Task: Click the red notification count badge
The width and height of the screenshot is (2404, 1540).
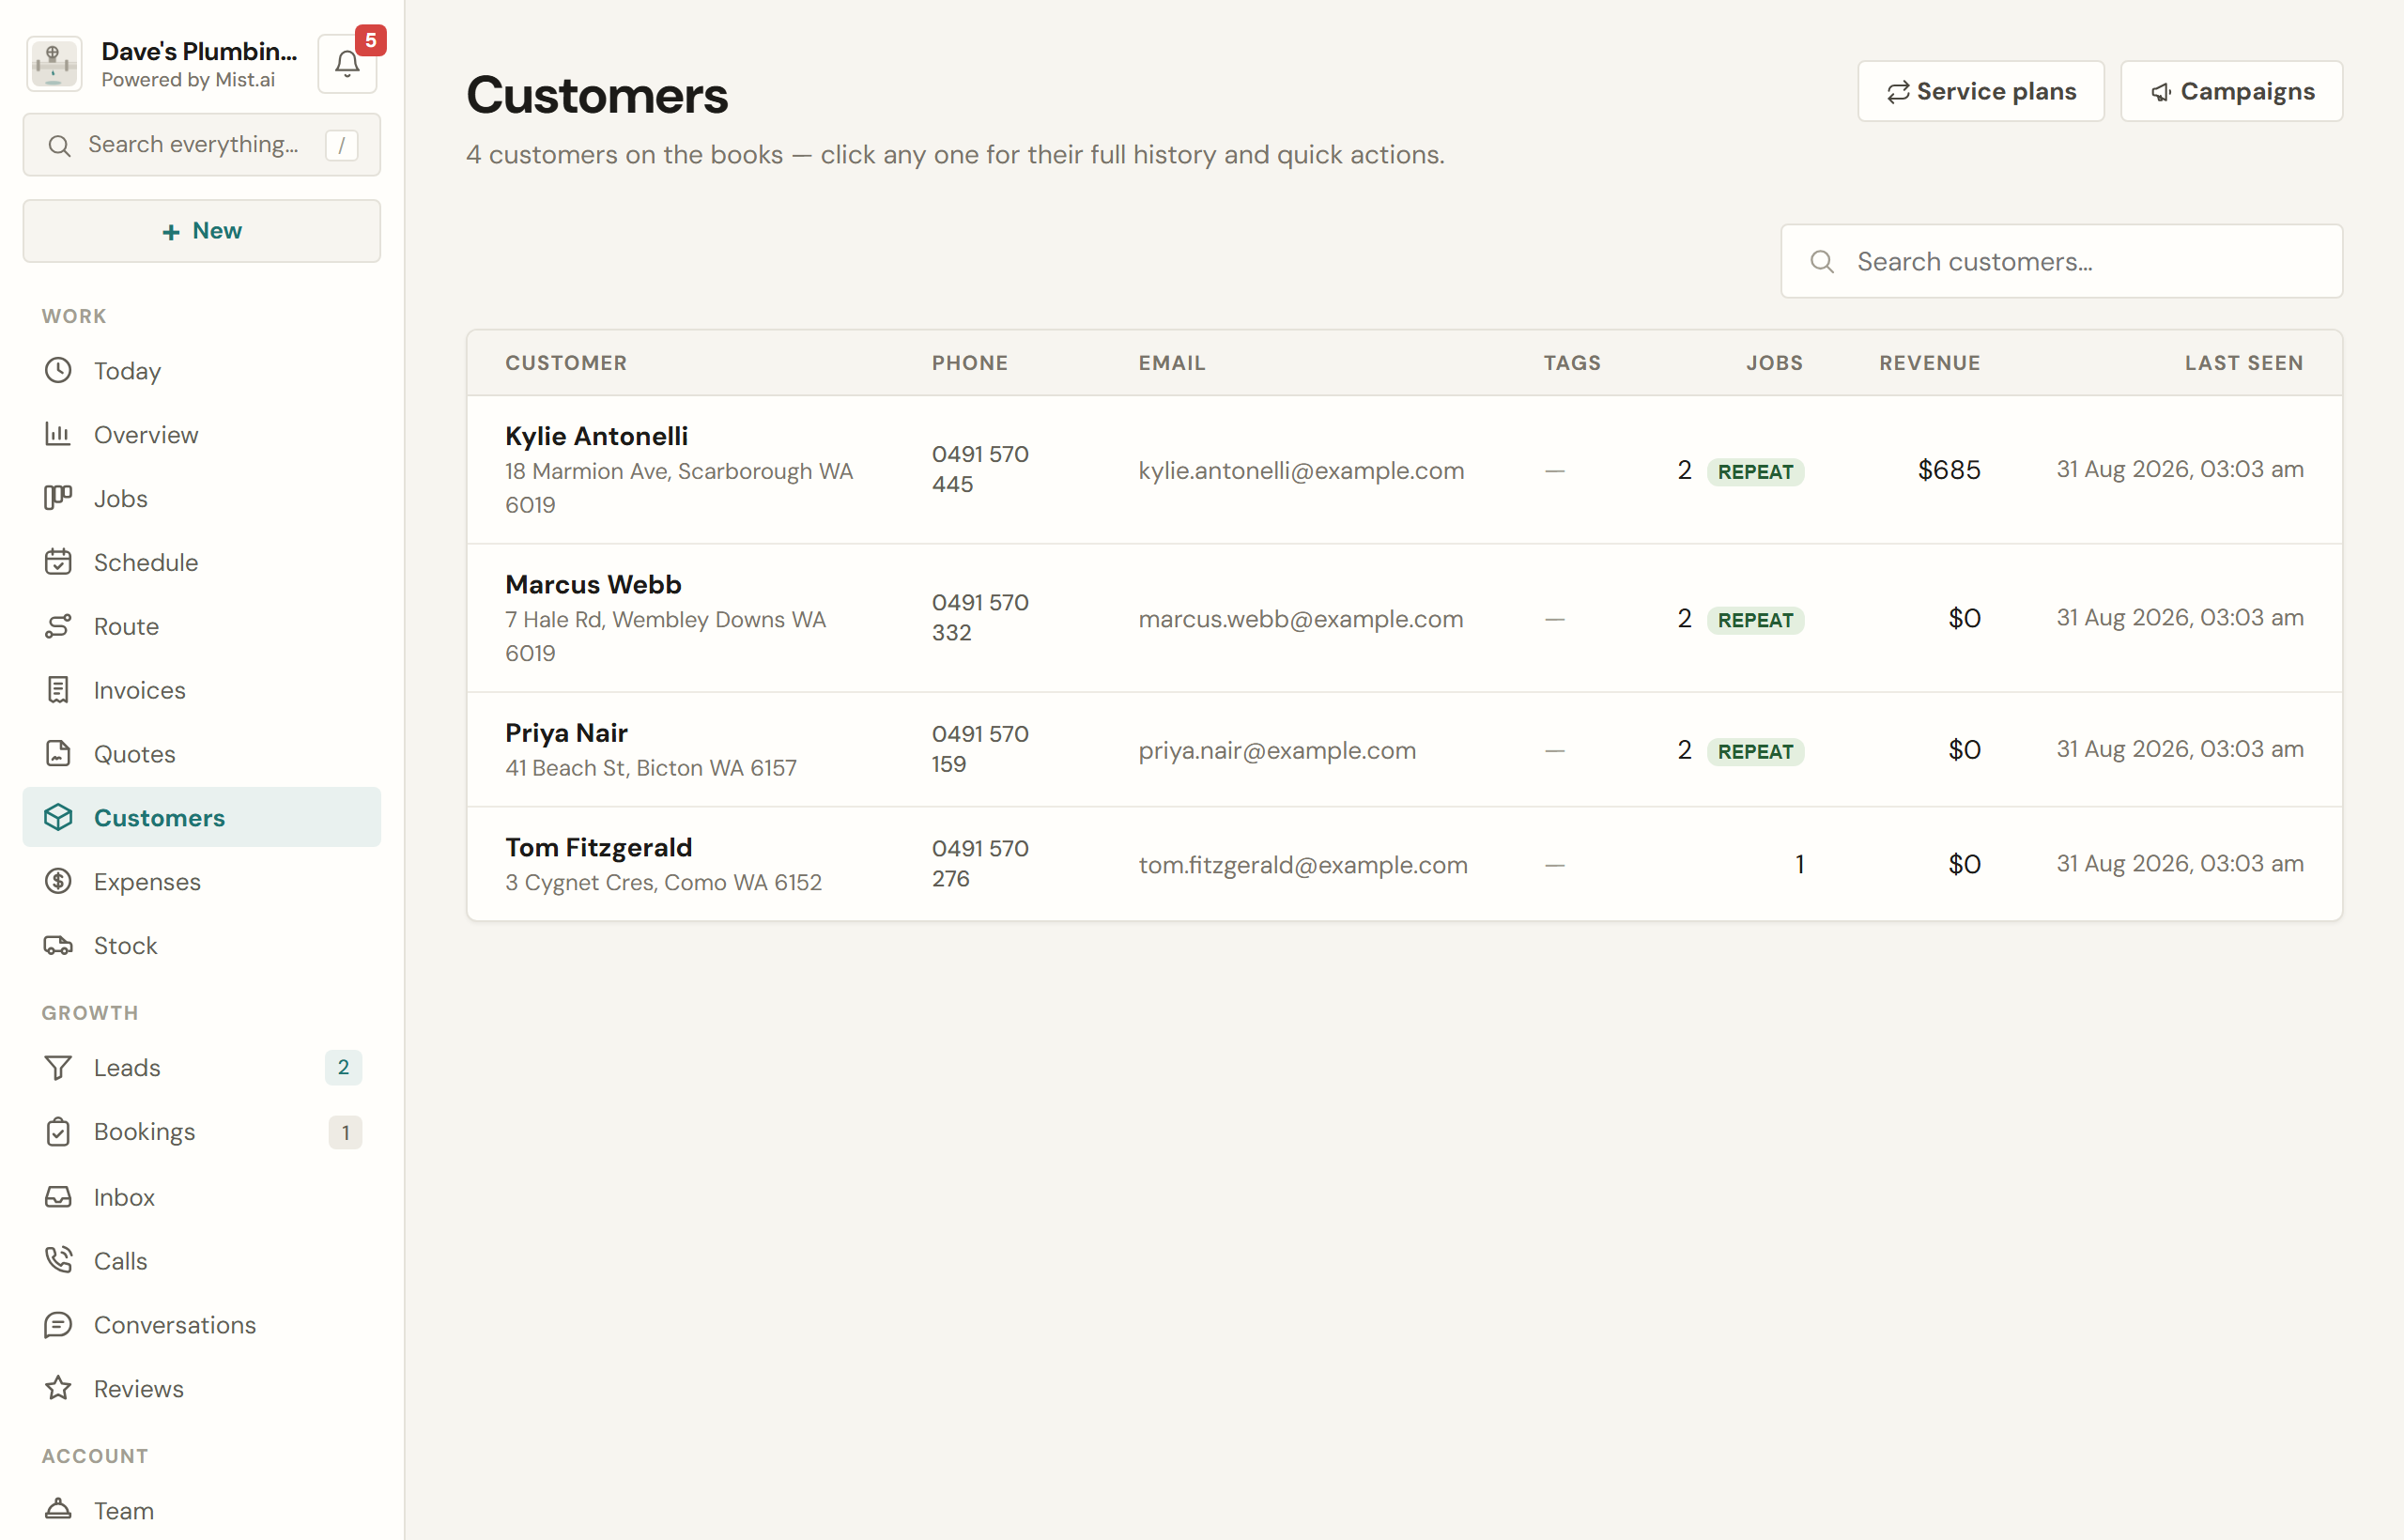Action: pyautogui.click(x=370, y=40)
